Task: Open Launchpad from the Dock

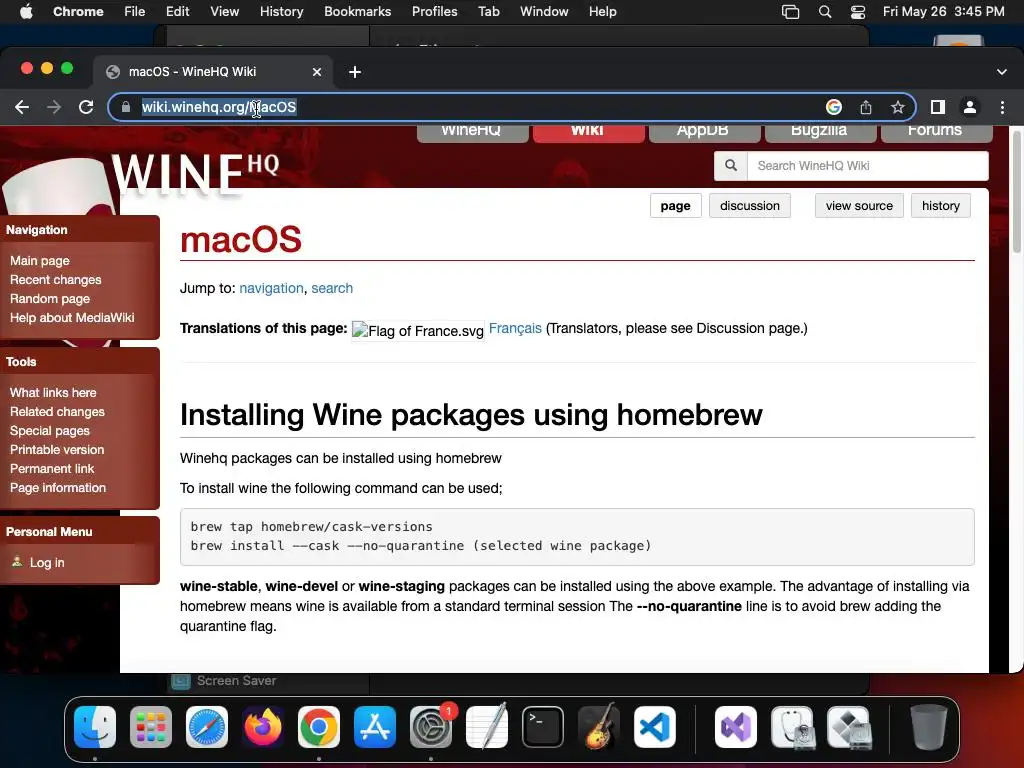Action: (x=151, y=727)
